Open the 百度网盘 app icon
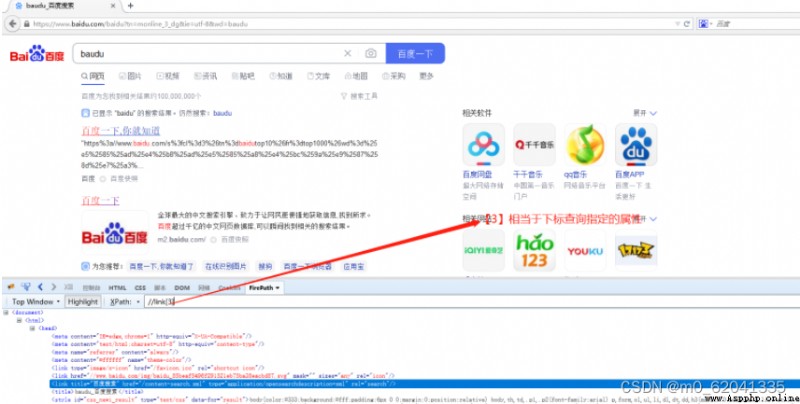Image resolution: width=800 pixels, height=404 pixels. point(483,144)
